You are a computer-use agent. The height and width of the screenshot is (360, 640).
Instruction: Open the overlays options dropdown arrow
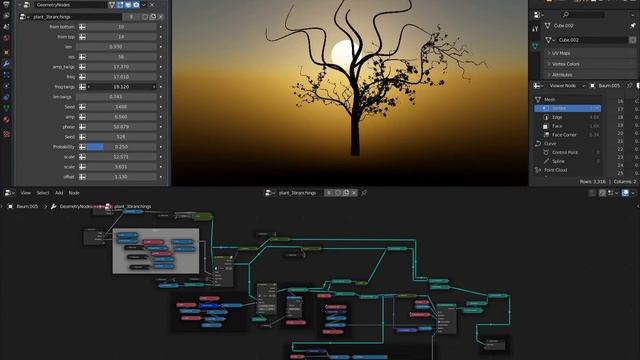point(633,193)
